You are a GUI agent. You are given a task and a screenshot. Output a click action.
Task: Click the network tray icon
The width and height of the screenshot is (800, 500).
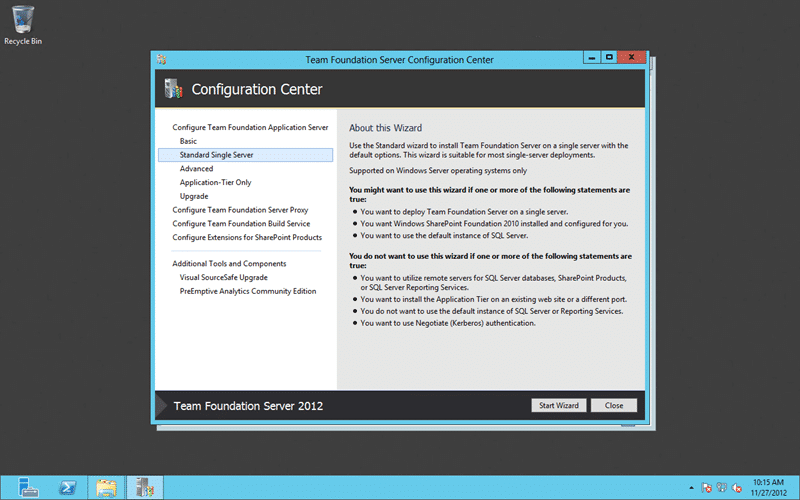(721, 488)
